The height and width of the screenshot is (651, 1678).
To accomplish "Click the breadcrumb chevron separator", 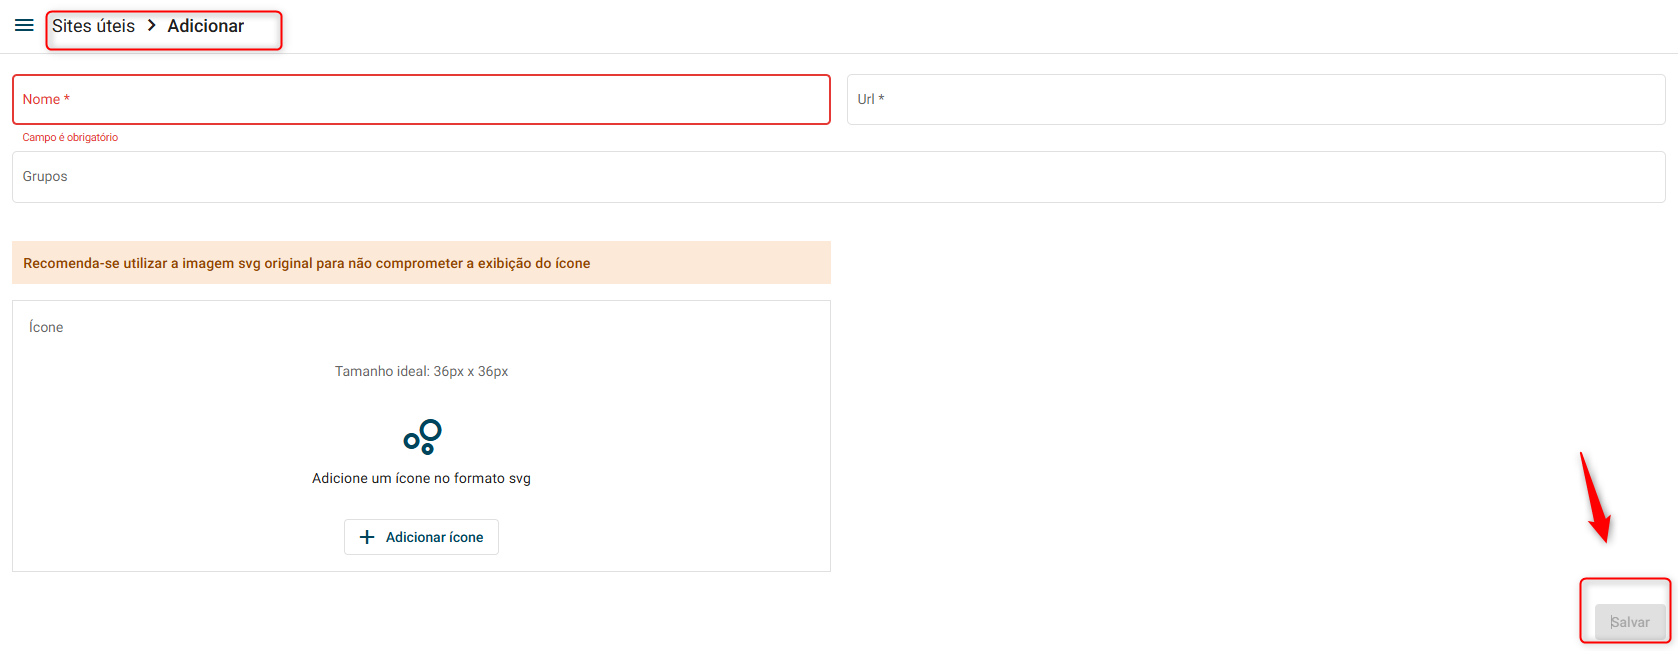I will (151, 26).
